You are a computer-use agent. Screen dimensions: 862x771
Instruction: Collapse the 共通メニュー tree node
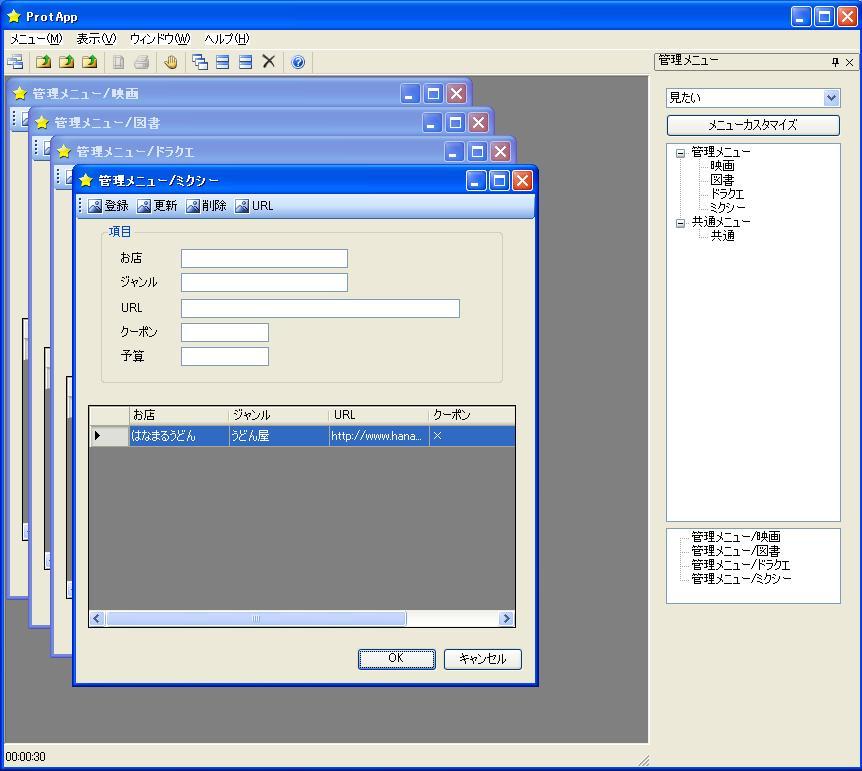pos(680,223)
